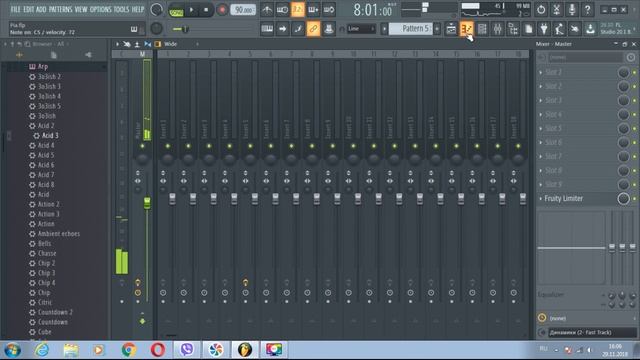Select the Countdown 2 preset

[x=55, y=312]
